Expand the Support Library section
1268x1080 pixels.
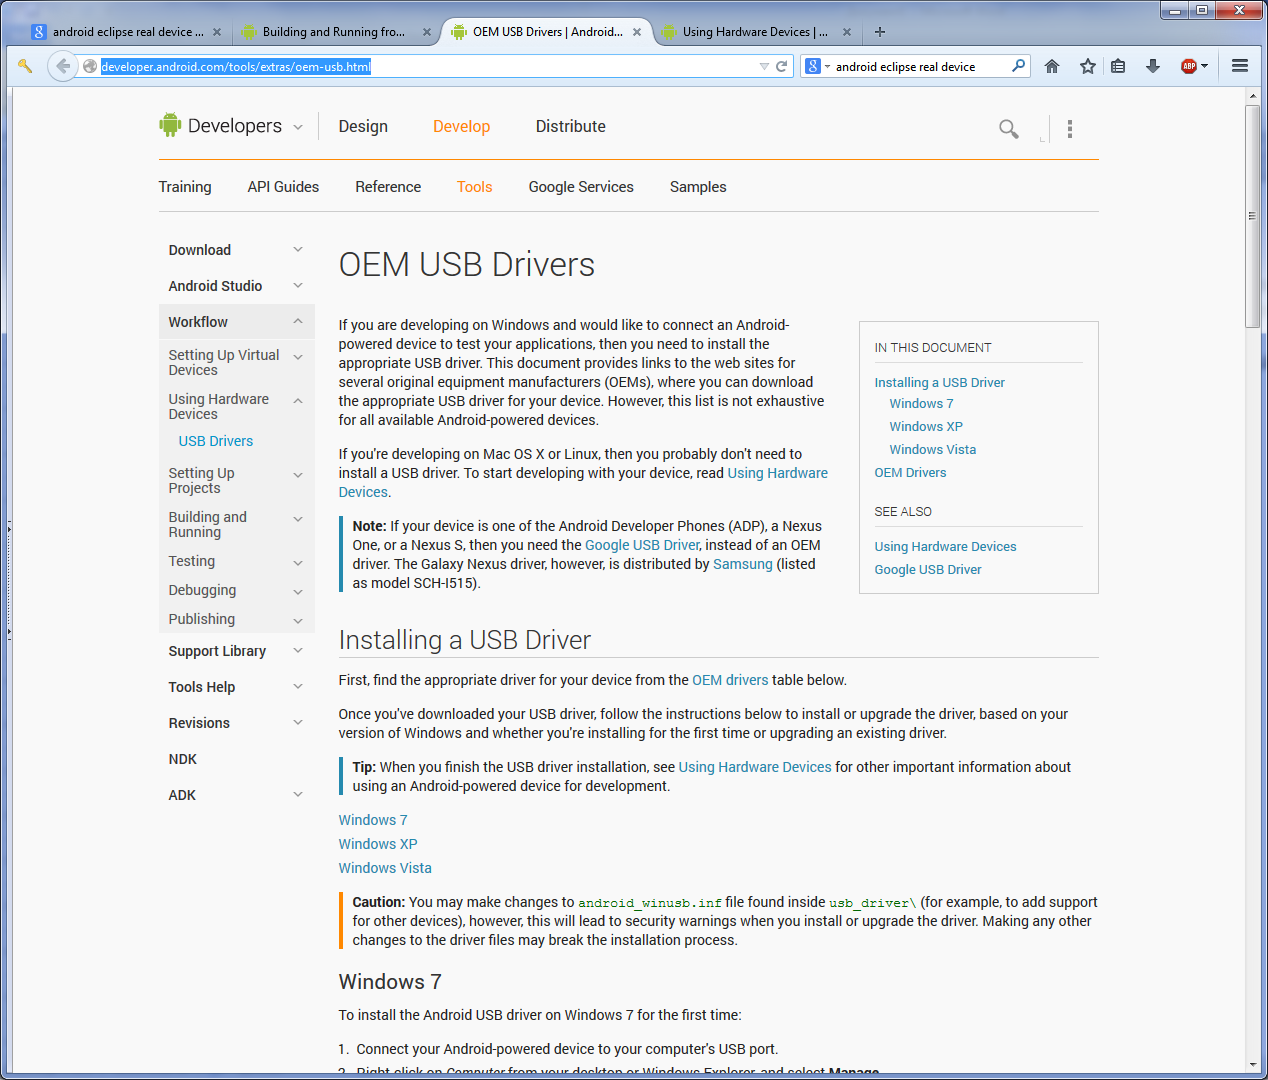point(298,650)
